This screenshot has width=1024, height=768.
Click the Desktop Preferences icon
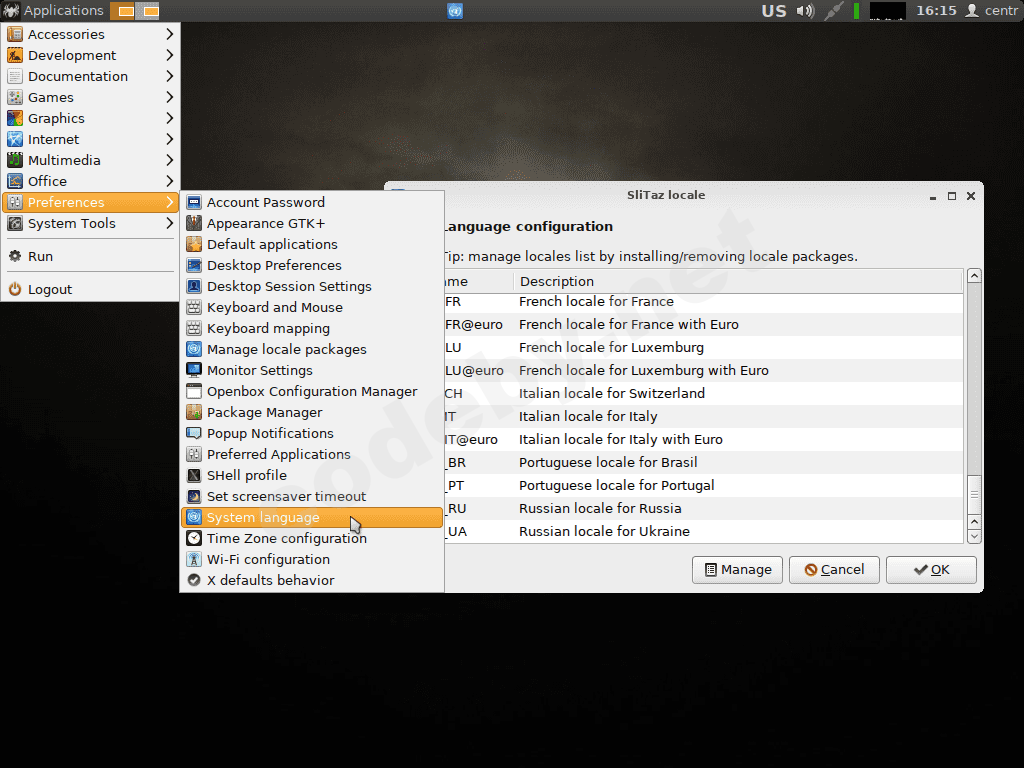coord(194,265)
